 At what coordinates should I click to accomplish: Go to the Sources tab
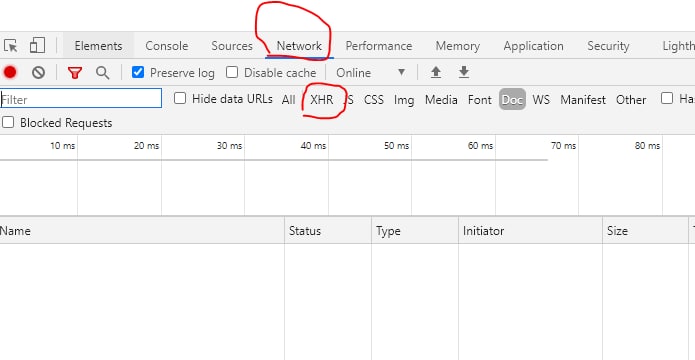click(232, 46)
